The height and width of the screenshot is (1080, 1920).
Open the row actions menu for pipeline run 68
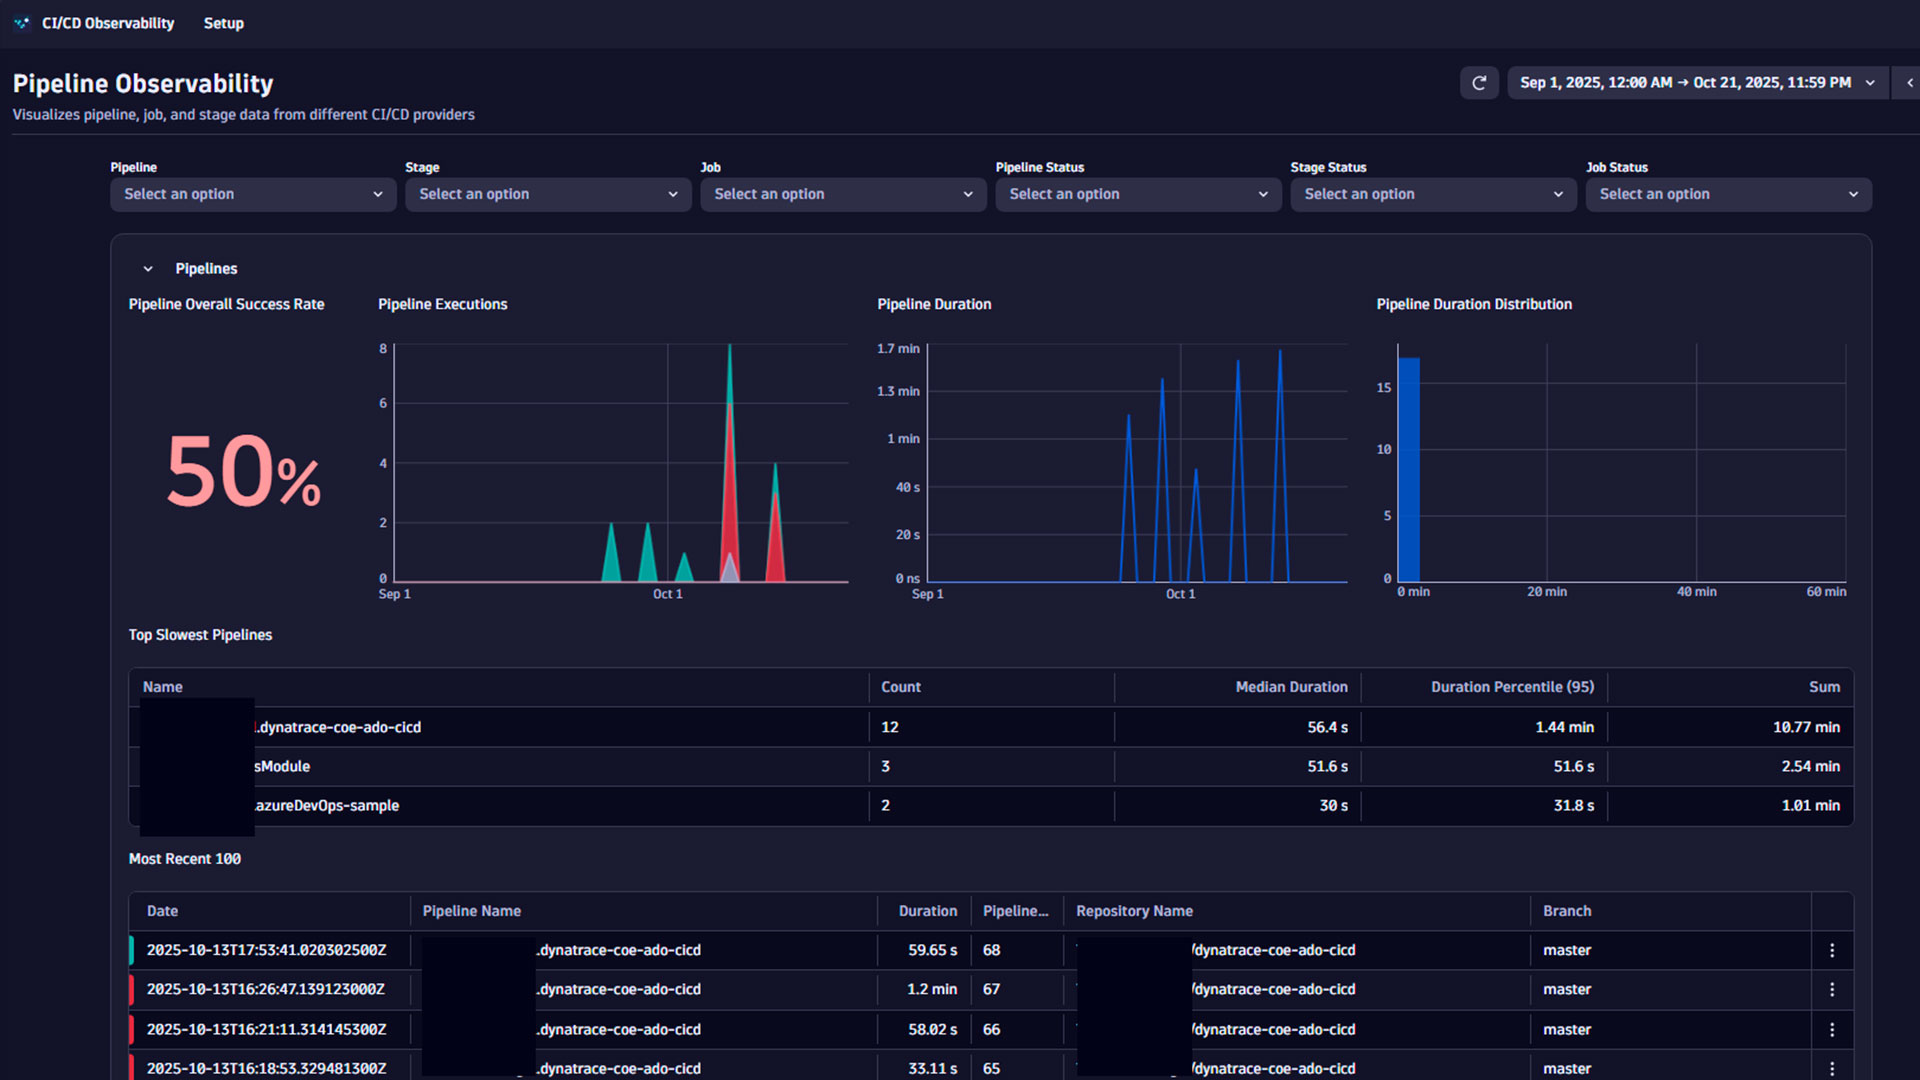tap(1833, 949)
